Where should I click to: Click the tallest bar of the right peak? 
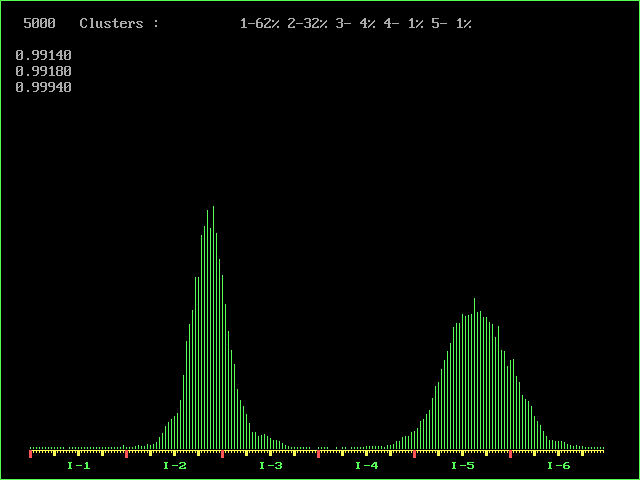click(474, 374)
